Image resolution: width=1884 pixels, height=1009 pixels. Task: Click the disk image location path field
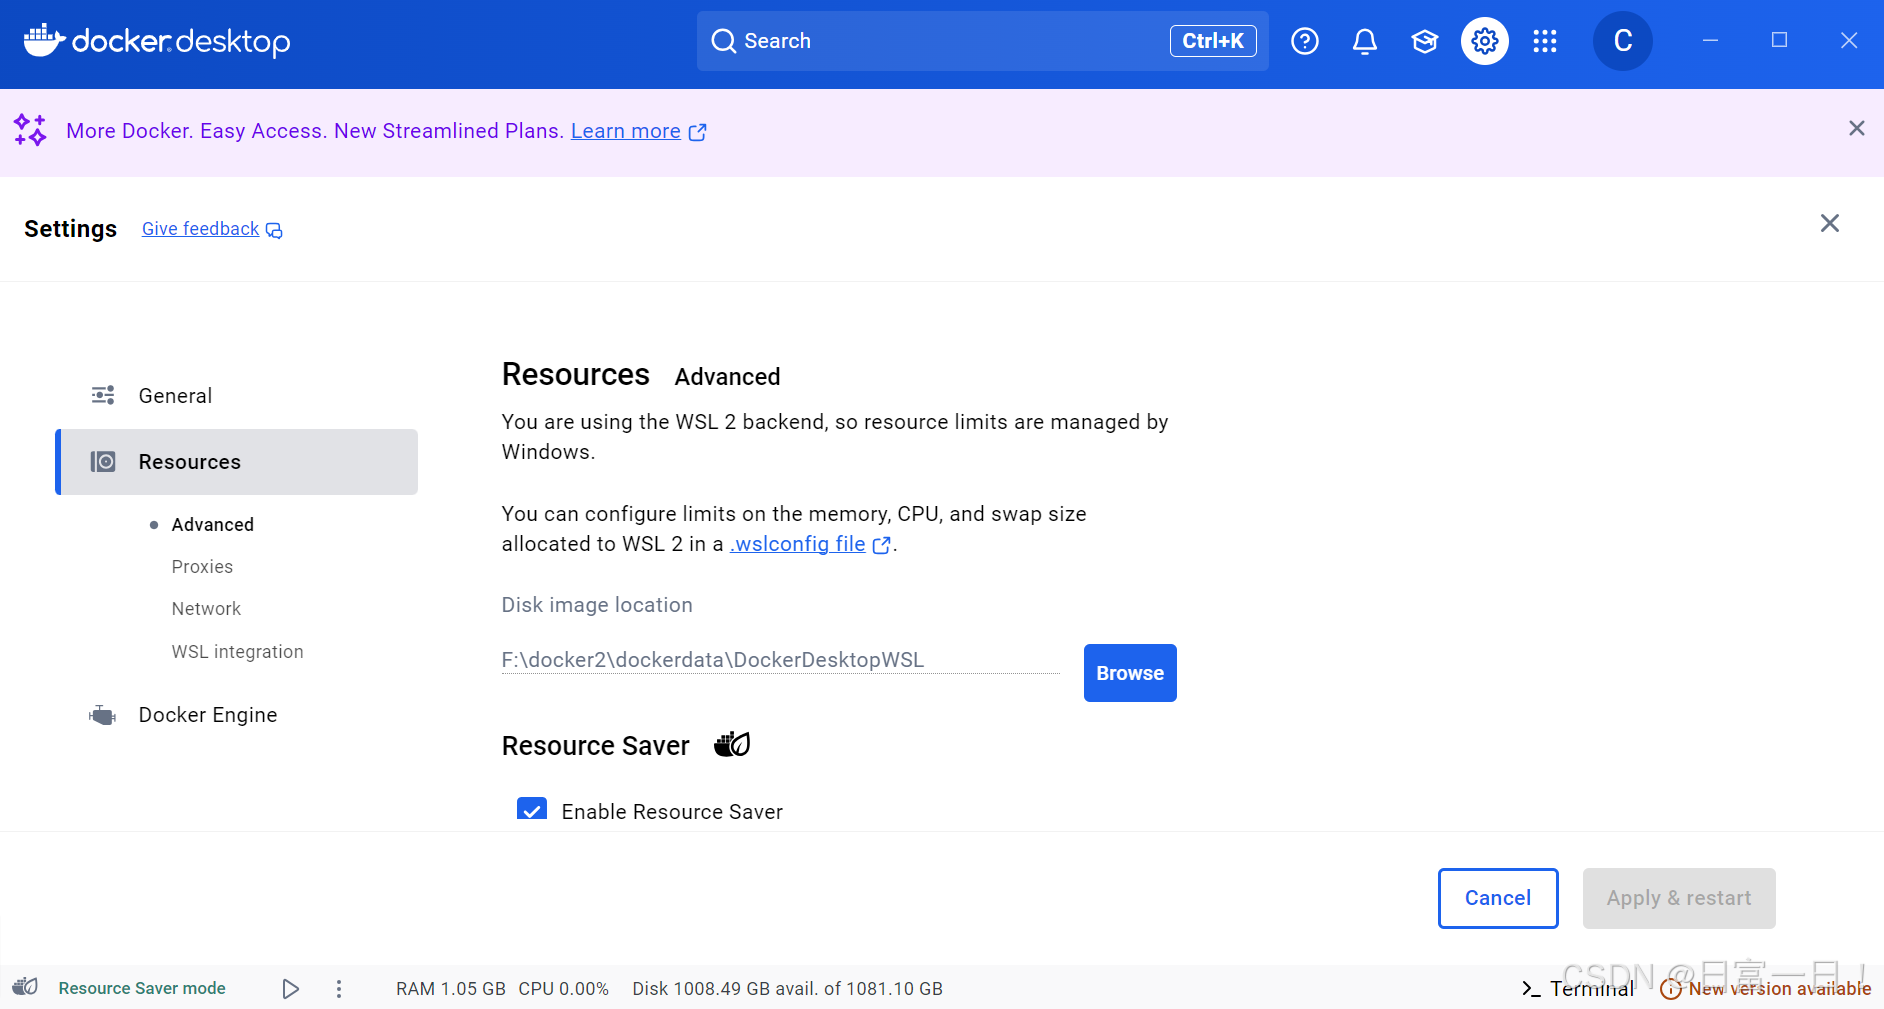pyautogui.click(x=780, y=660)
